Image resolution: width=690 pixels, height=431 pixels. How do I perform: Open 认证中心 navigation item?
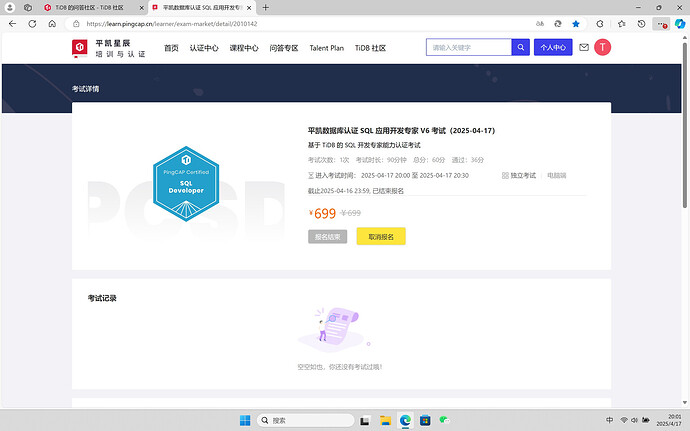[x=204, y=48]
